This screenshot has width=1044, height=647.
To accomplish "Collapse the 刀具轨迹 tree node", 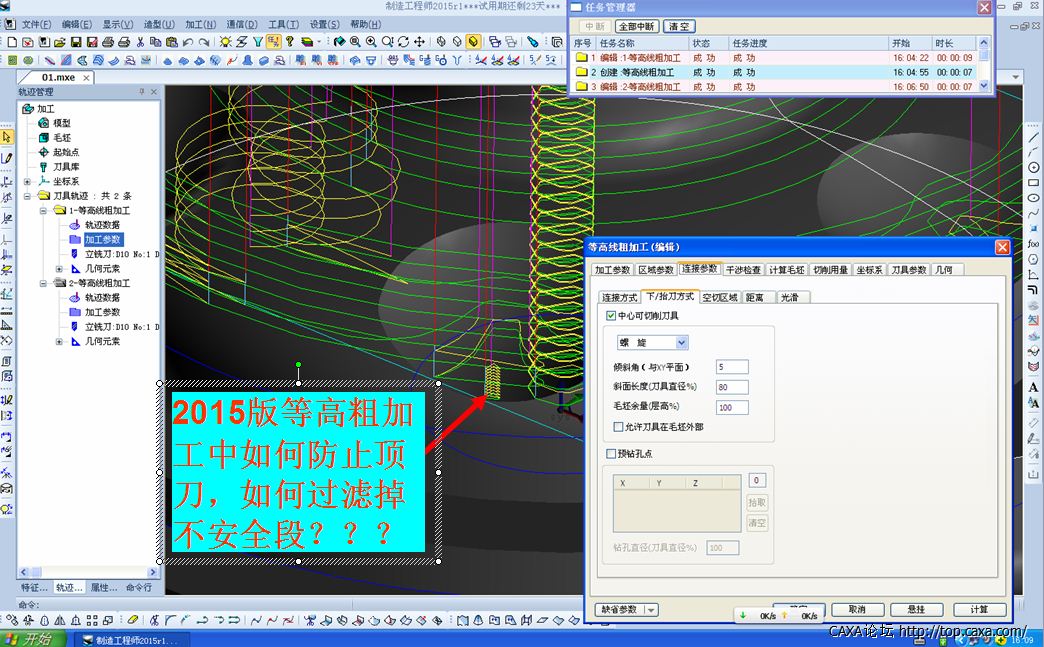I will [27, 196].
